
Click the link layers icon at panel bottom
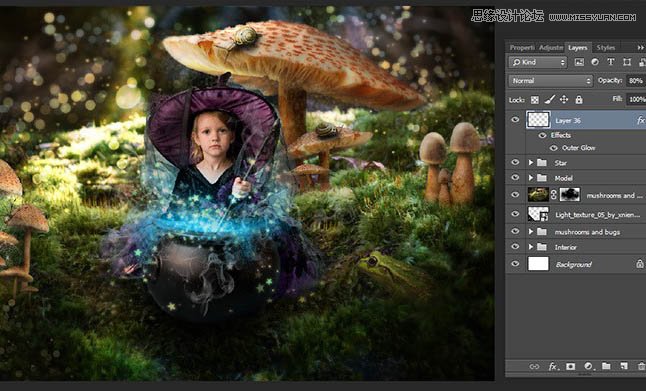click(534, 366)
